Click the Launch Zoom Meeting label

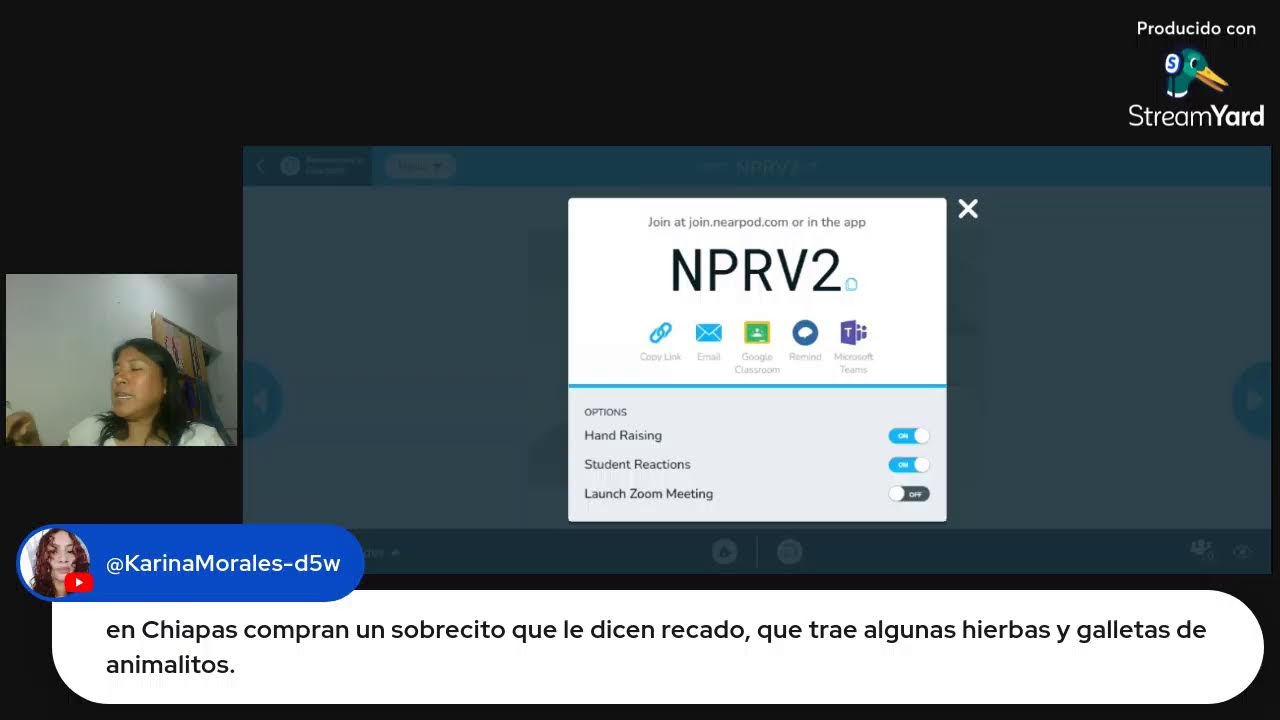point(648,494)
